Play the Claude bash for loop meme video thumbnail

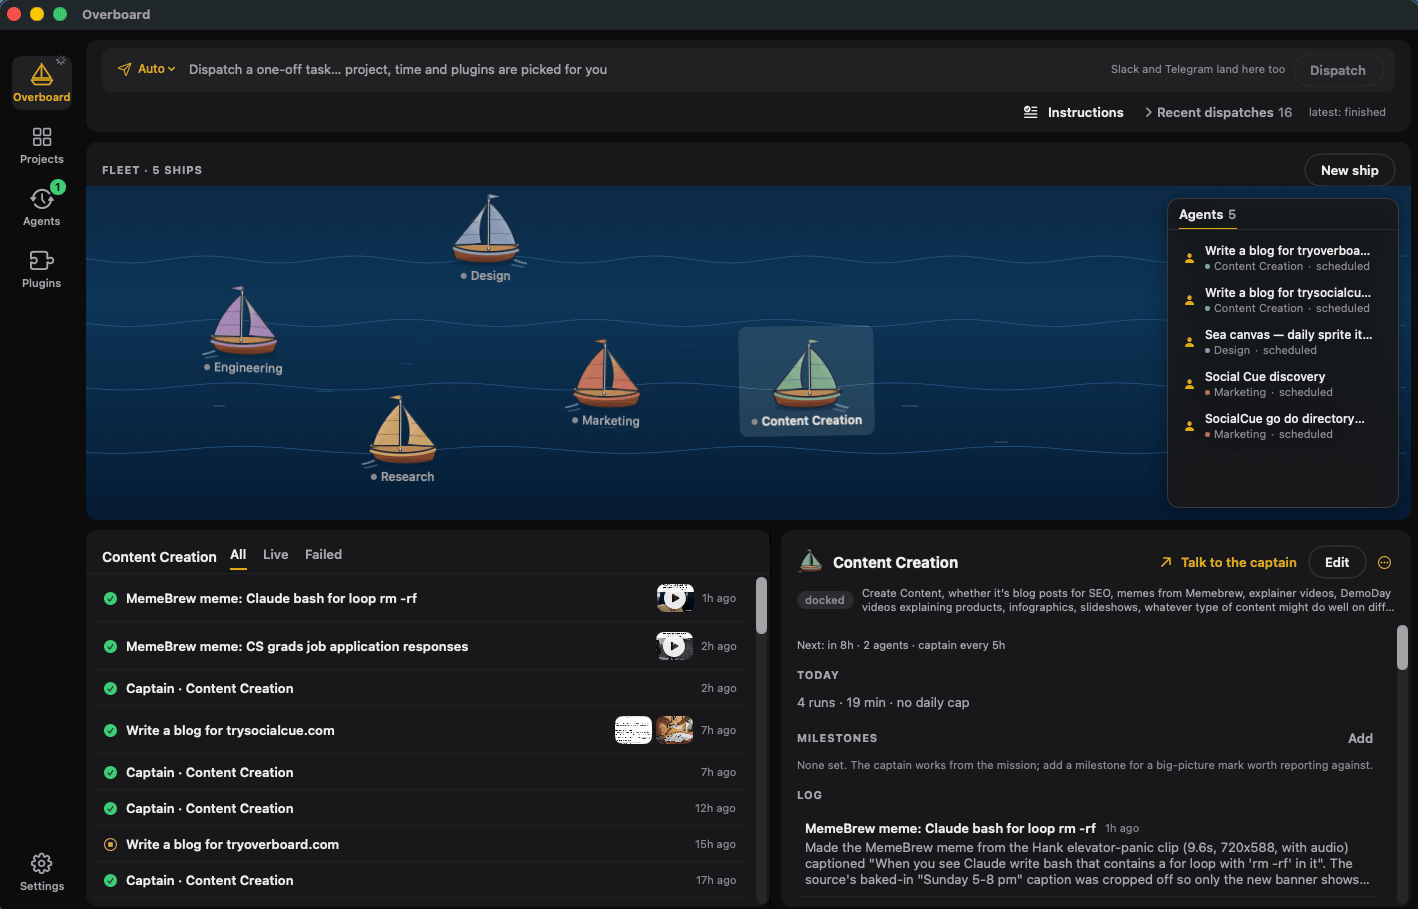[x=675, y=598]
